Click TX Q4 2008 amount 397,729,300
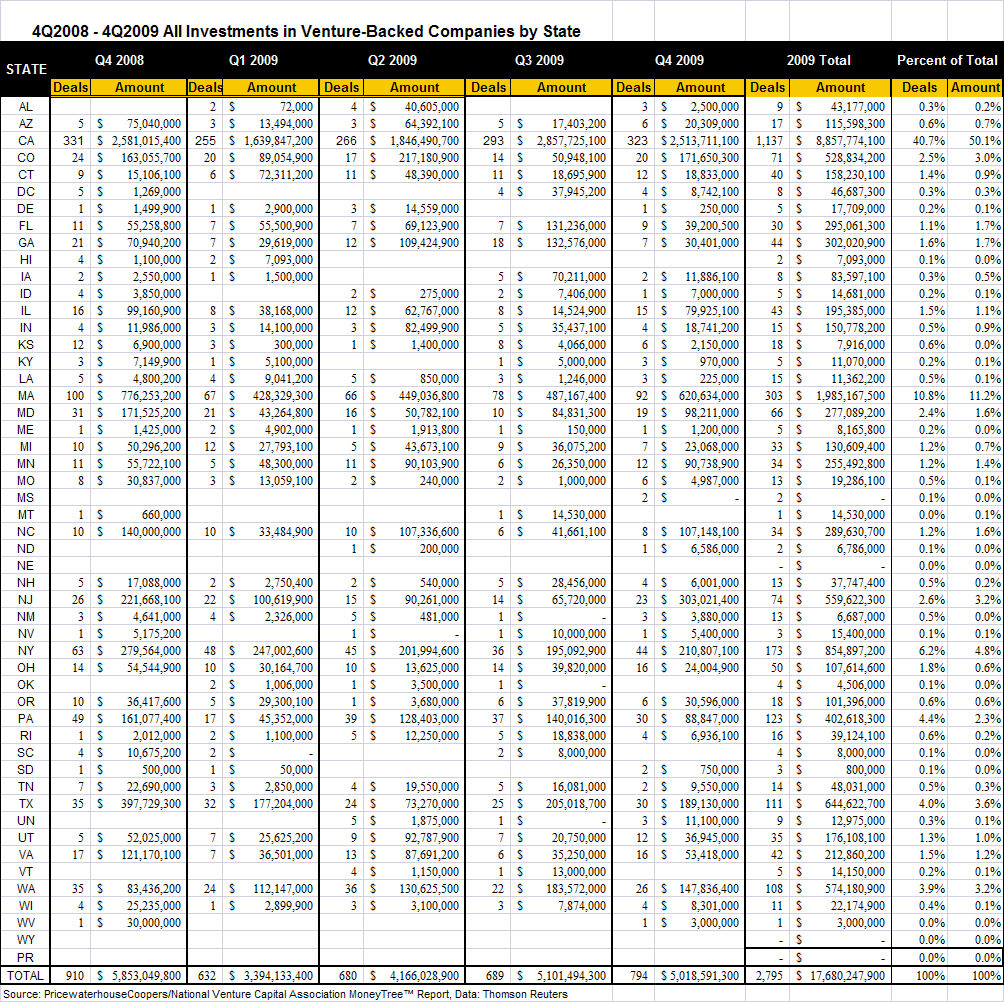Viewport: 1004px width, 1002px height. point(150,804)
